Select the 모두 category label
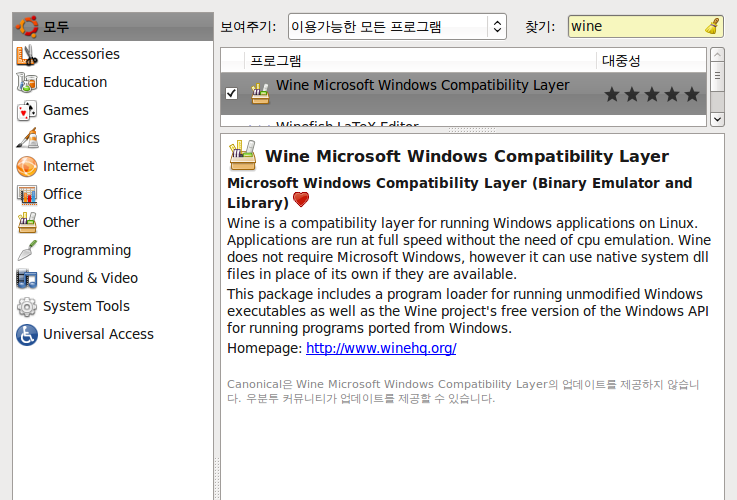The image size is (737, 500). coord(56,26)
